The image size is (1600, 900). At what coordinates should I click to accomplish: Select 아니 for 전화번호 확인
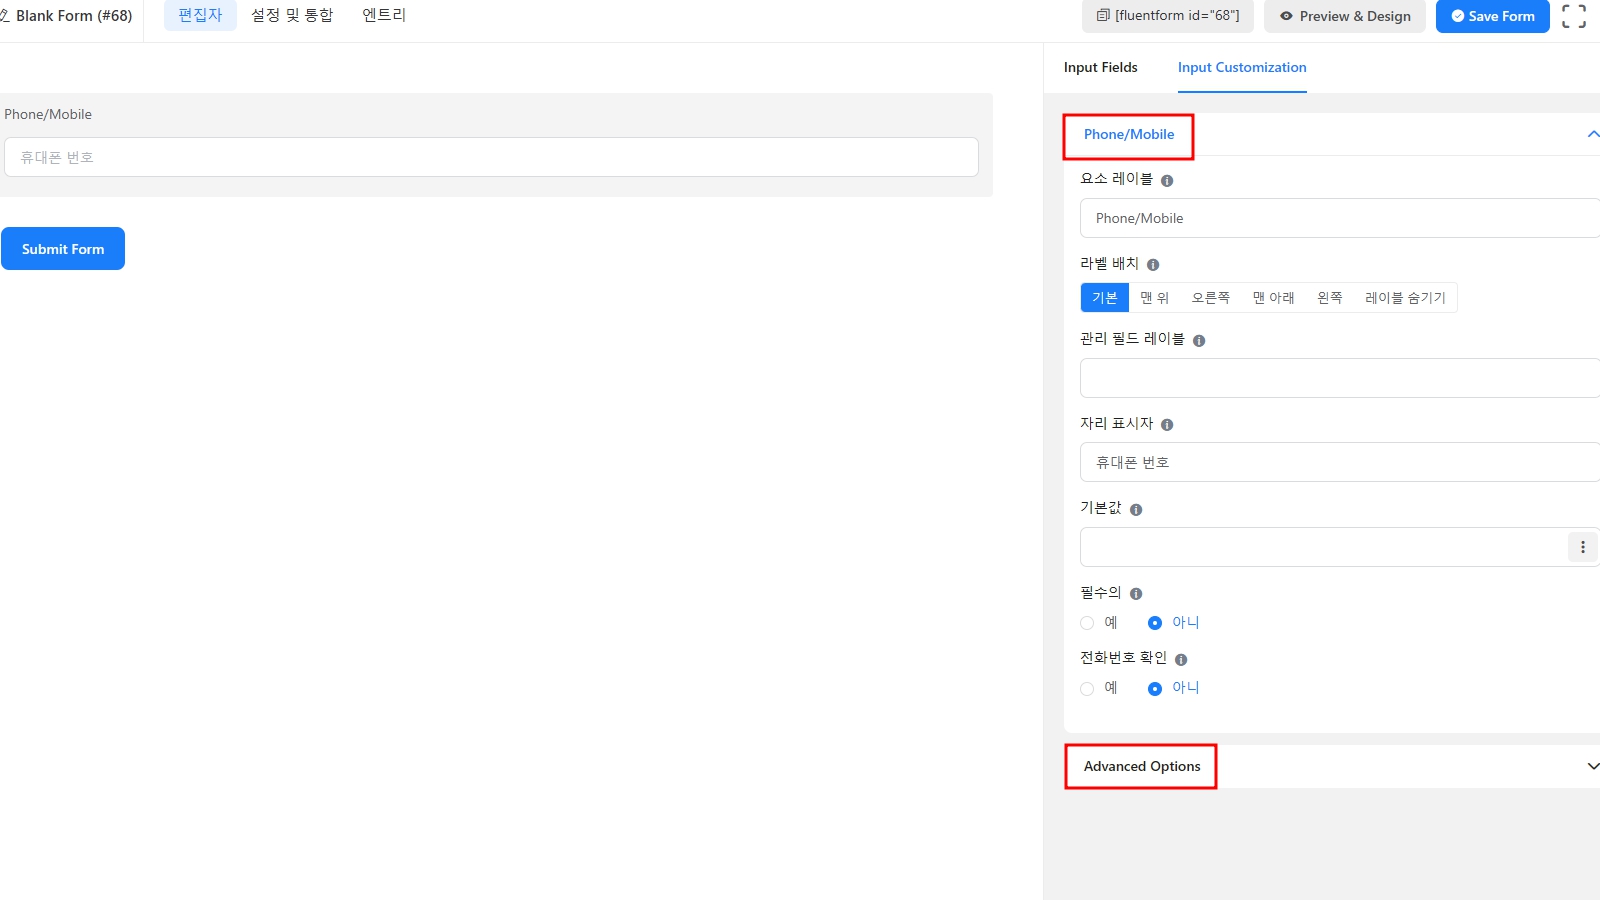click(x=1155, y=689)
